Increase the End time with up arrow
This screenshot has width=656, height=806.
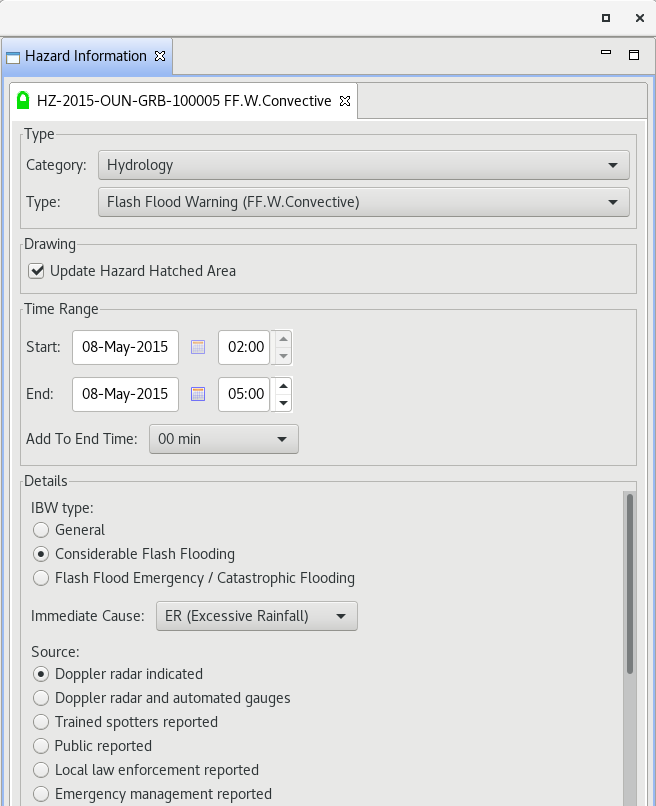click(x=283, y=386)
